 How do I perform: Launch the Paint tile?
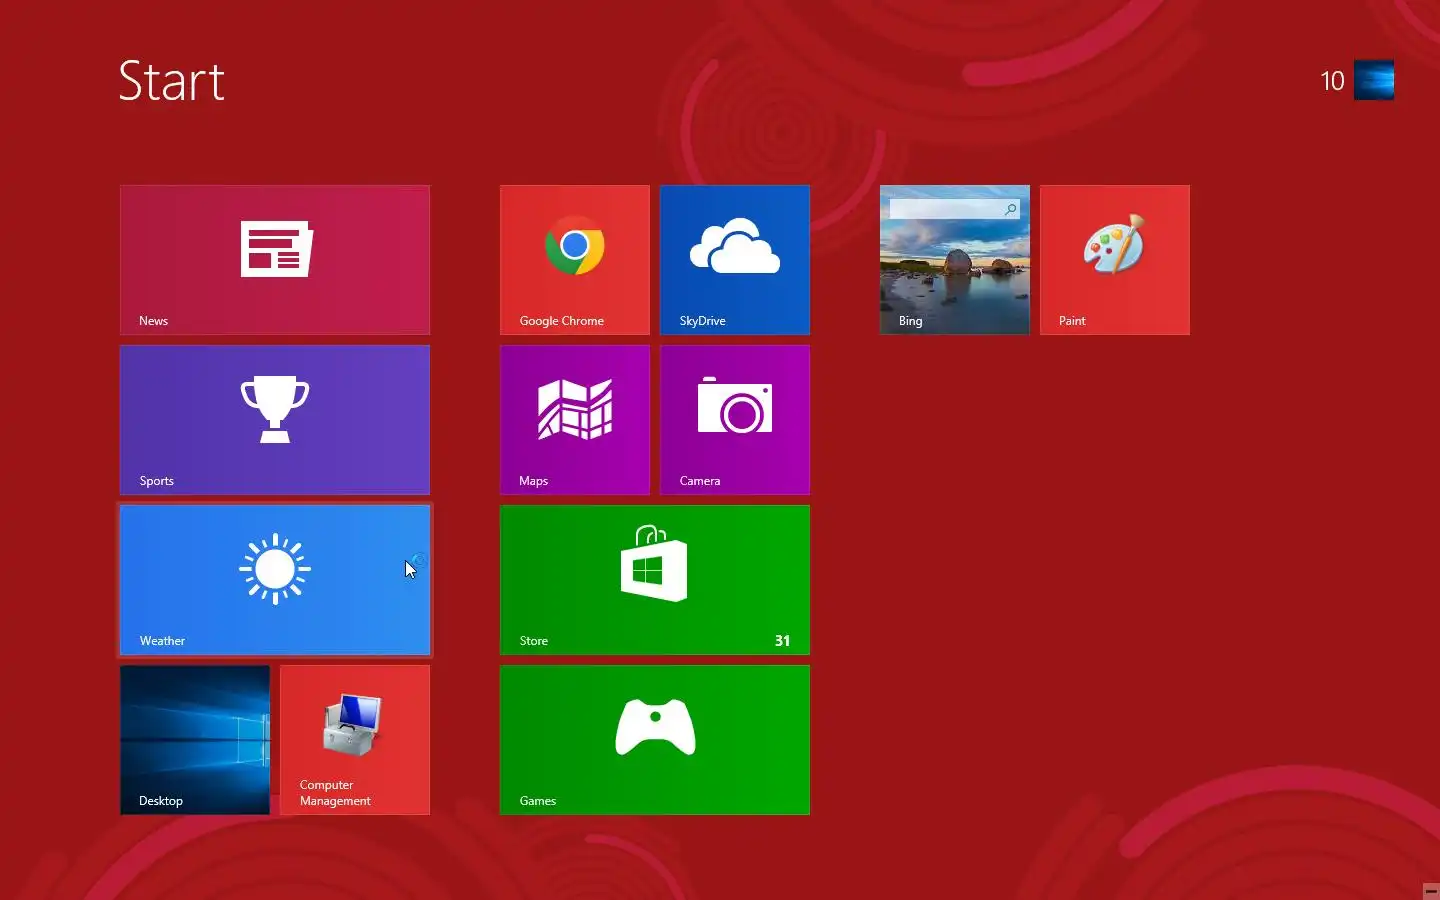[x=1115, y=260]
